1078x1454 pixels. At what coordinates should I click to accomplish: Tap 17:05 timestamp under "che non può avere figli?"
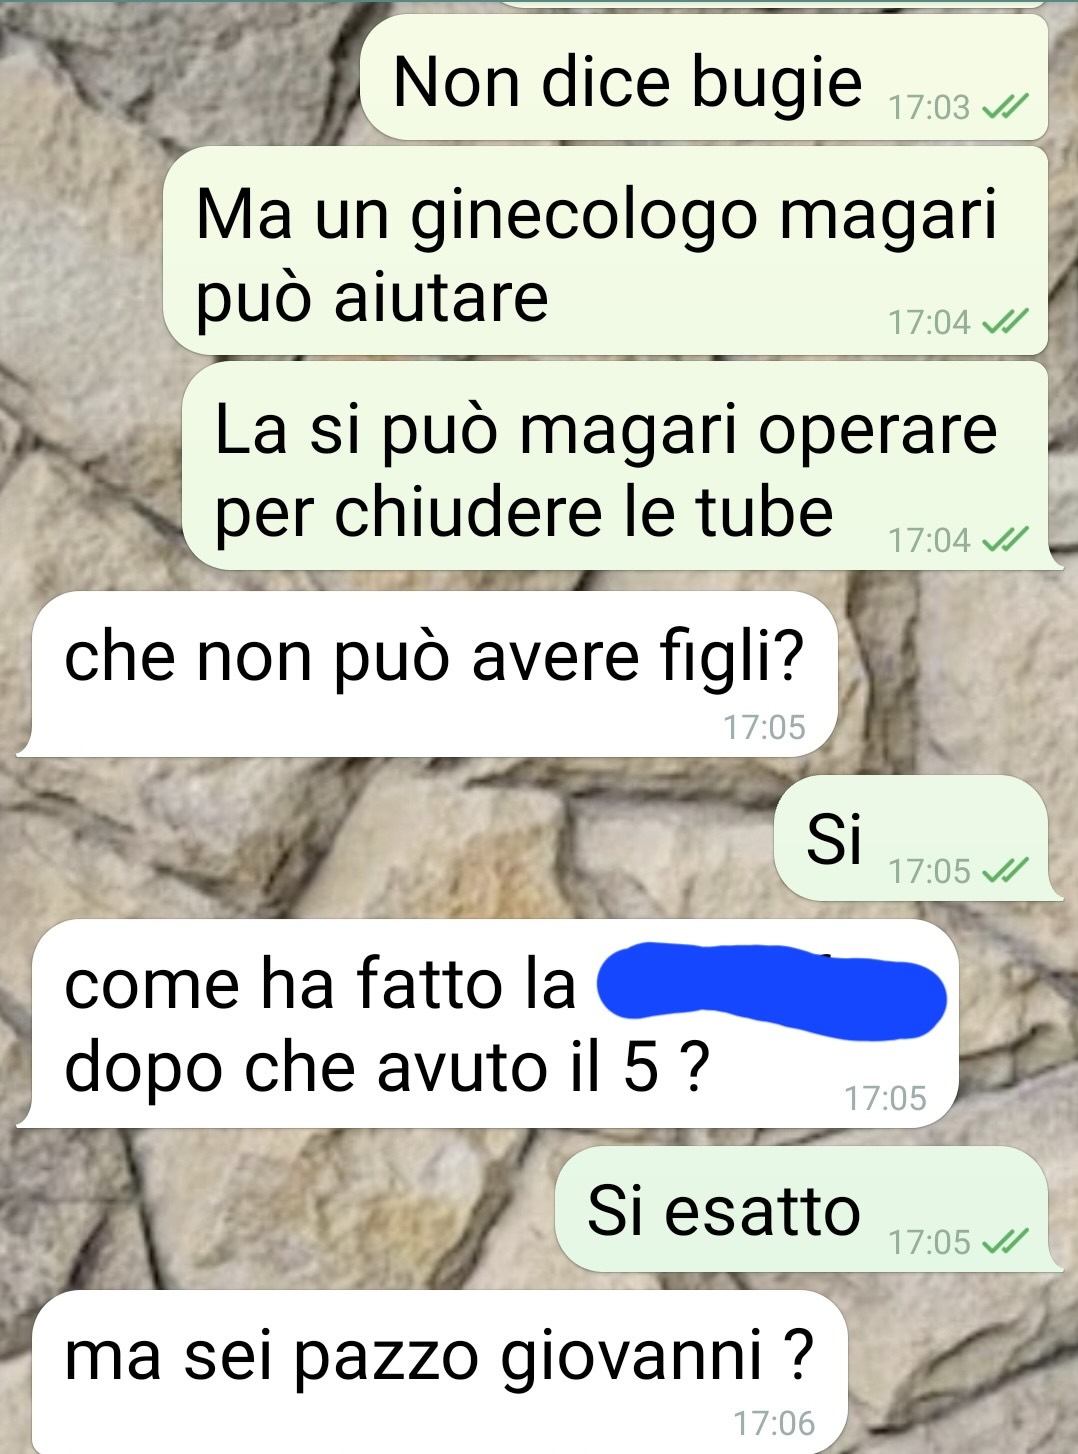coord(764,727)
